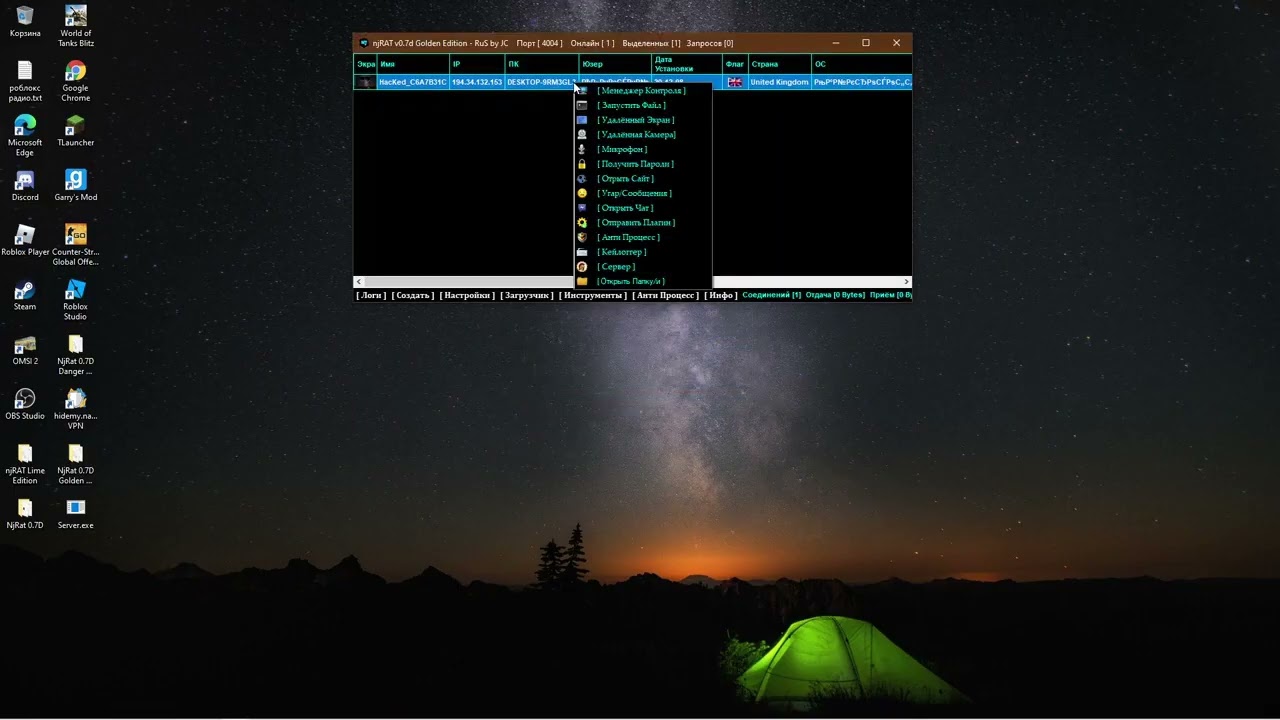This screenshot has width=1280, height=720.
Task: Click the ОС column header
Action: click(861, 64)
